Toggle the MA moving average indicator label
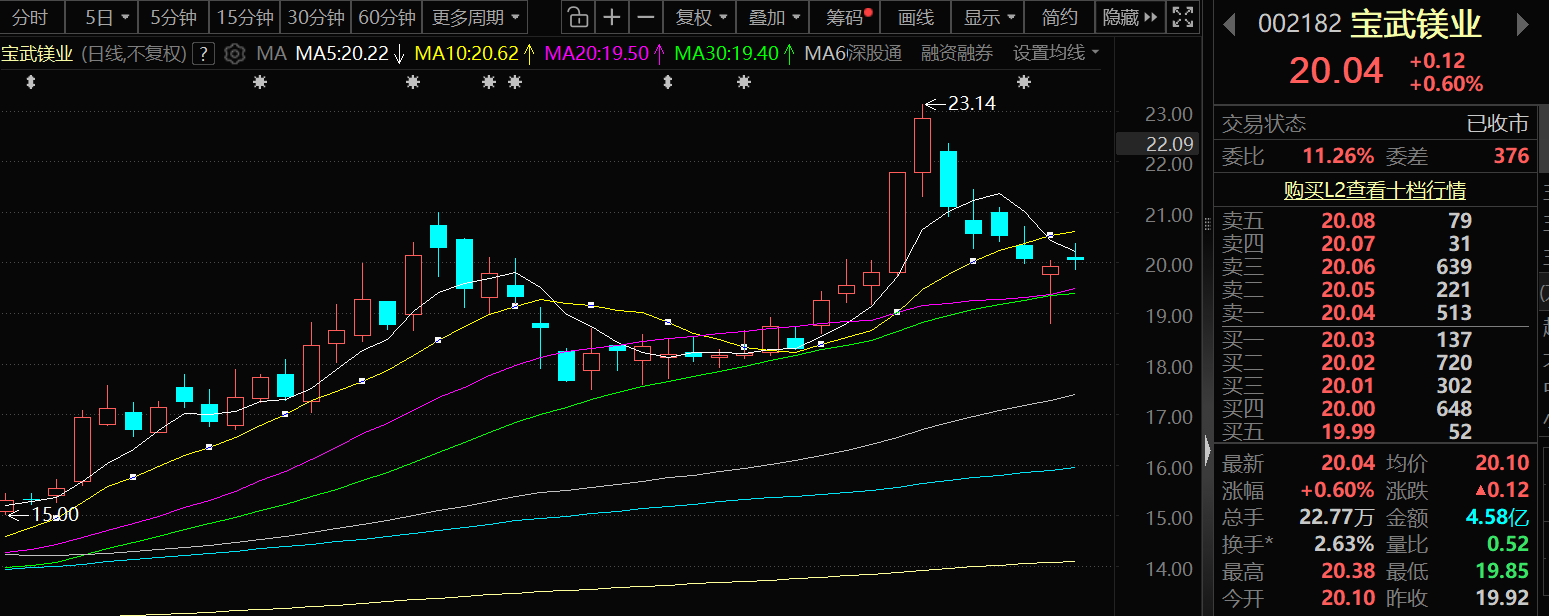Screen dimensions: 1549x616 [x=270, y=54]
